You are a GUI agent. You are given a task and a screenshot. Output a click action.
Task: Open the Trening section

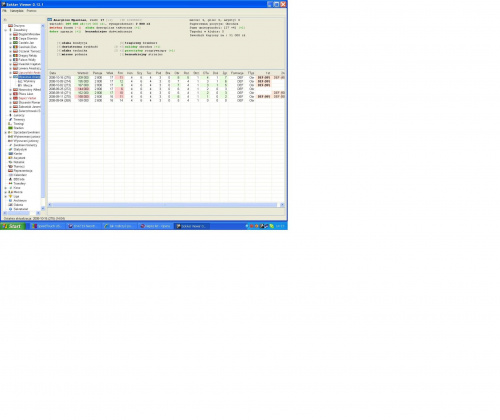pyautogui.click(x=19, y=124)
